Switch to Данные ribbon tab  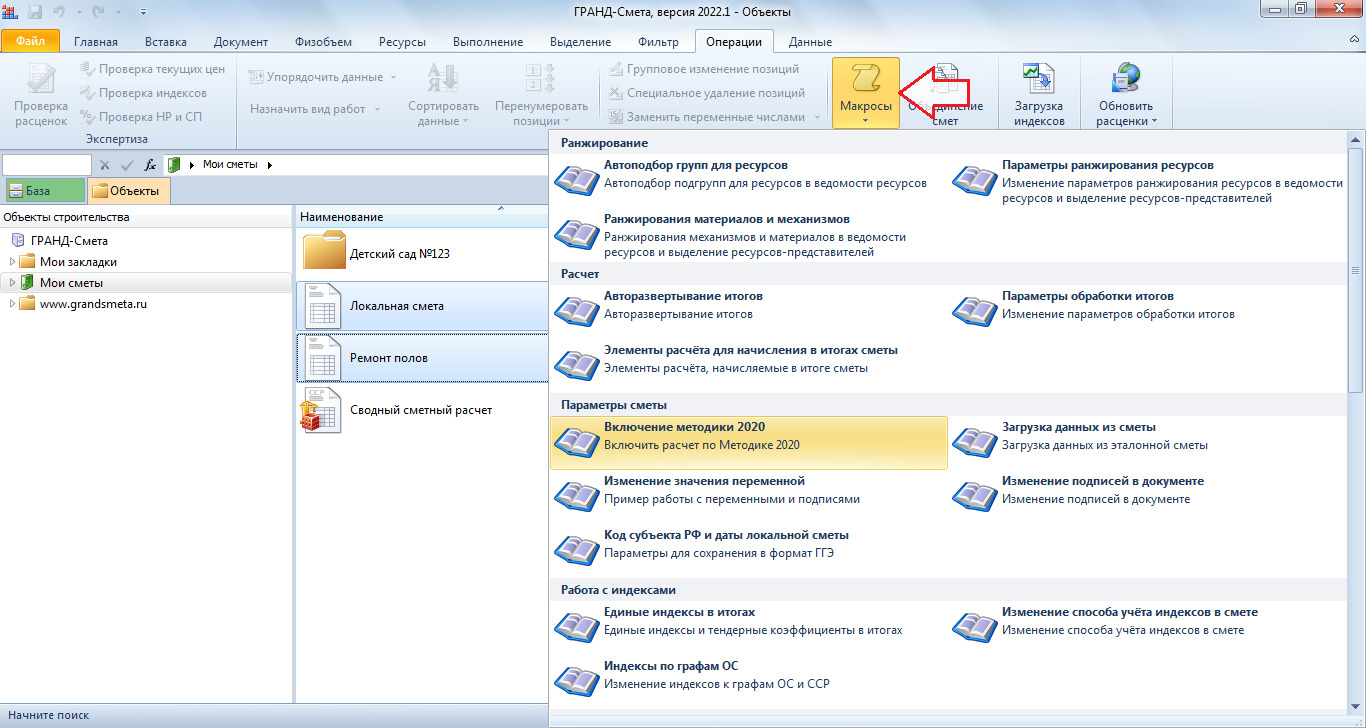(x=810, y=42)
